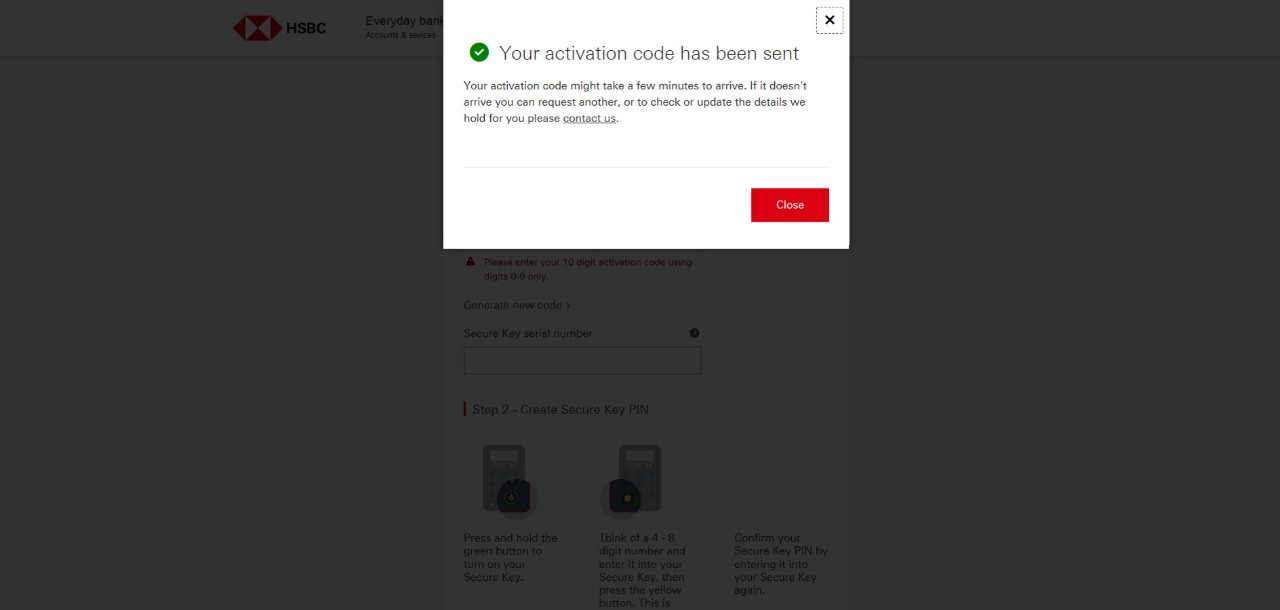Click the Step 2 - Create Secure Key PIN heading
The width and height of the screenshot is (1280, 610).
(560, 409)
